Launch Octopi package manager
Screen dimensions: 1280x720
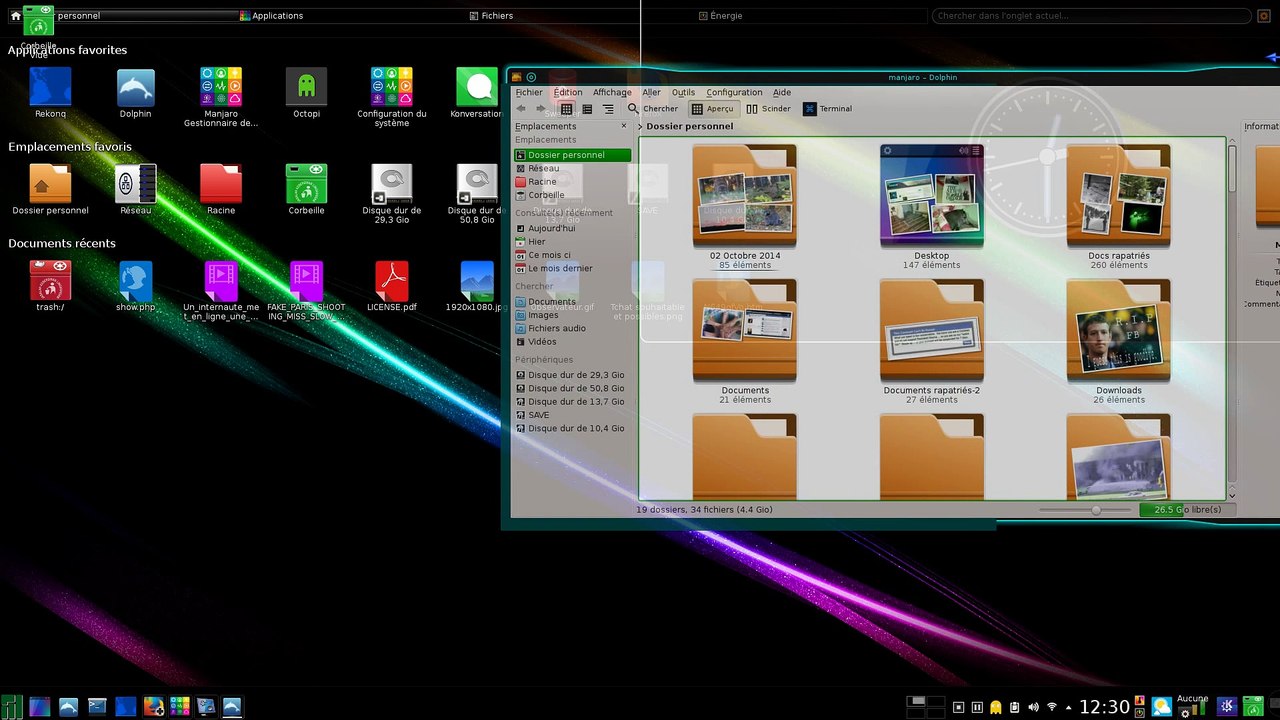coord(306,93)
